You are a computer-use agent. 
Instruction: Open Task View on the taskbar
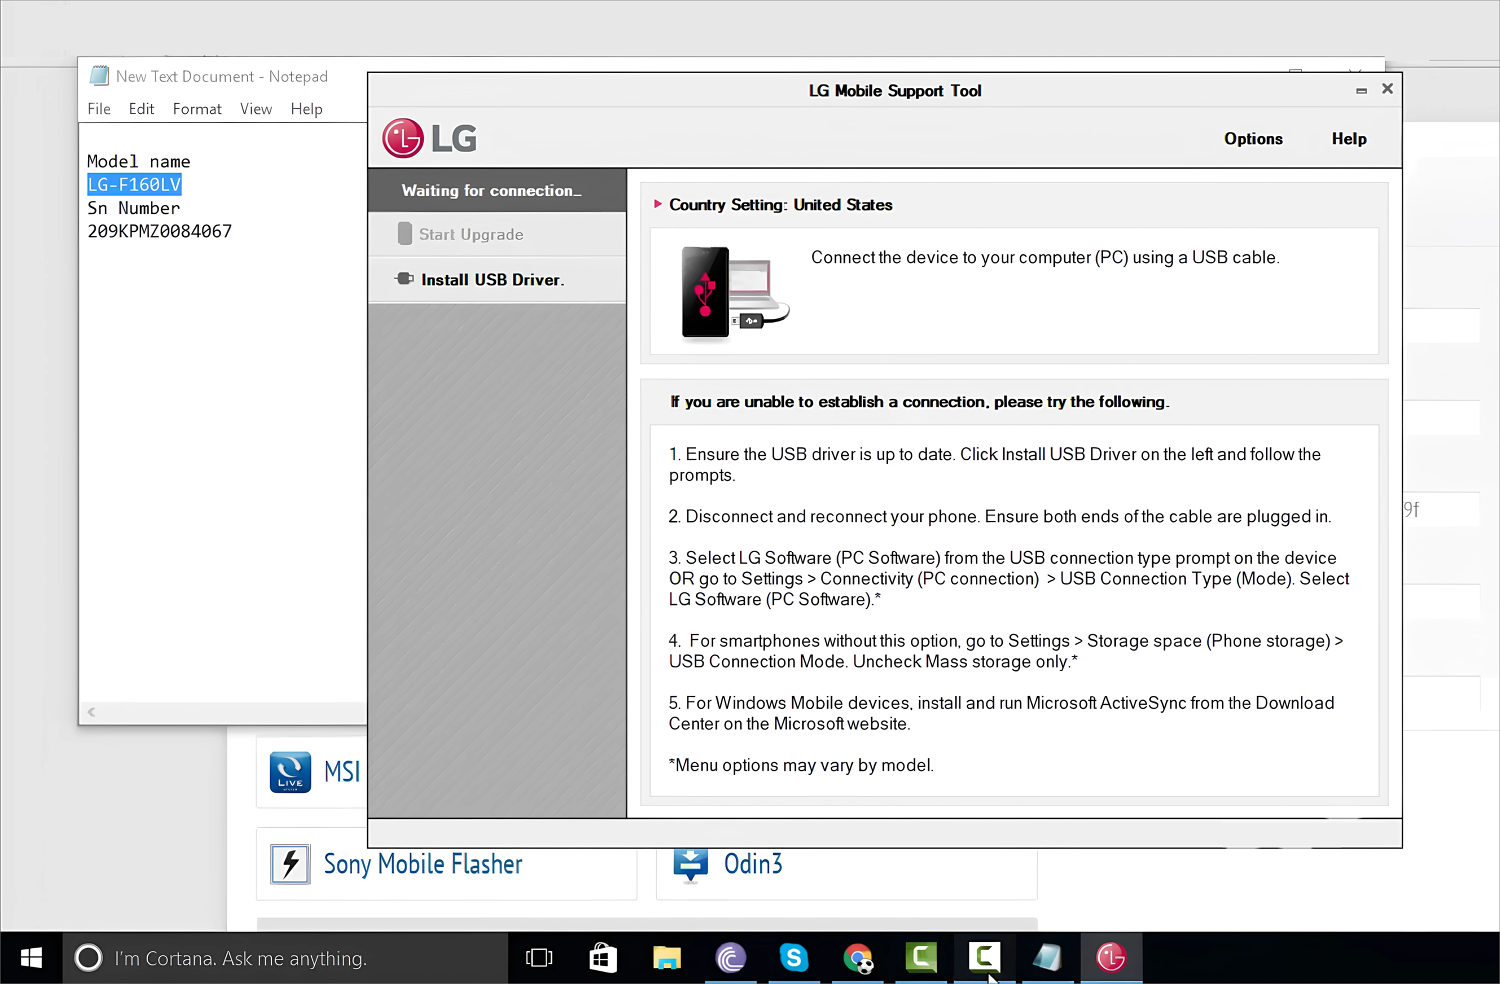click(x=539, y=958)
